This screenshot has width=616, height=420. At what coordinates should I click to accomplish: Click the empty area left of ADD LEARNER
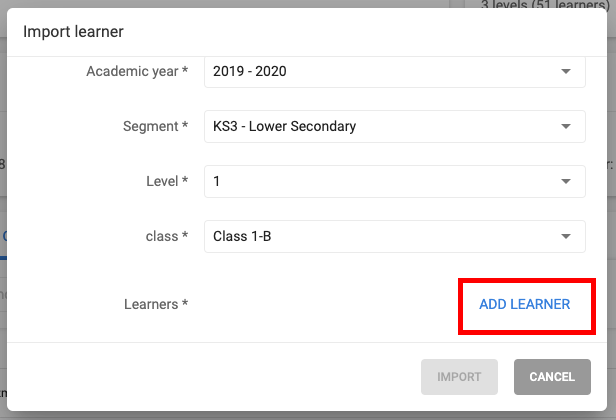(x=320, y=304)
